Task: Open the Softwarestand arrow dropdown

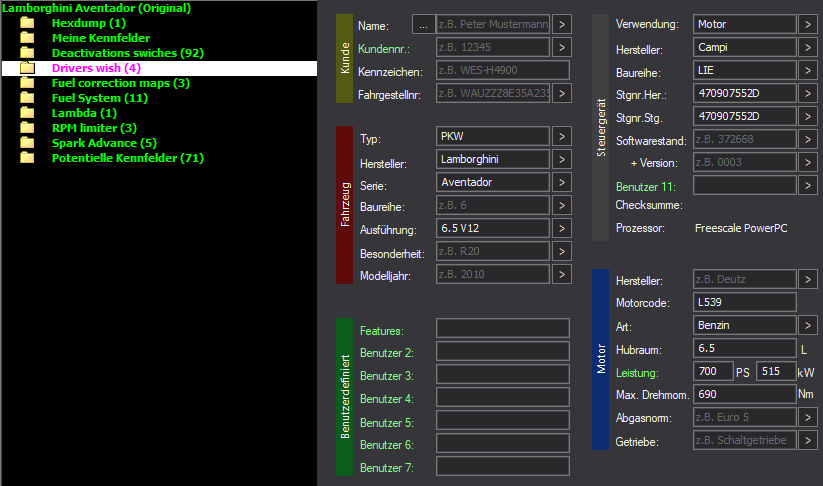Action: tap(808, 140)
